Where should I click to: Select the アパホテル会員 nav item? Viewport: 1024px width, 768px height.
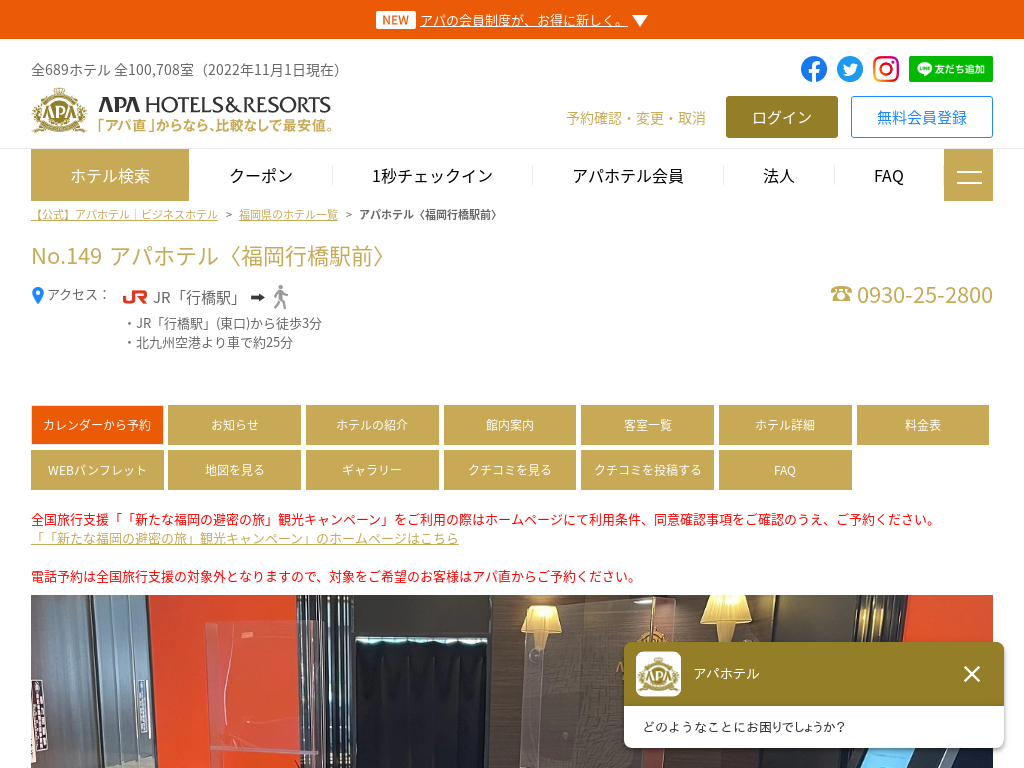[x=628, y=176]
